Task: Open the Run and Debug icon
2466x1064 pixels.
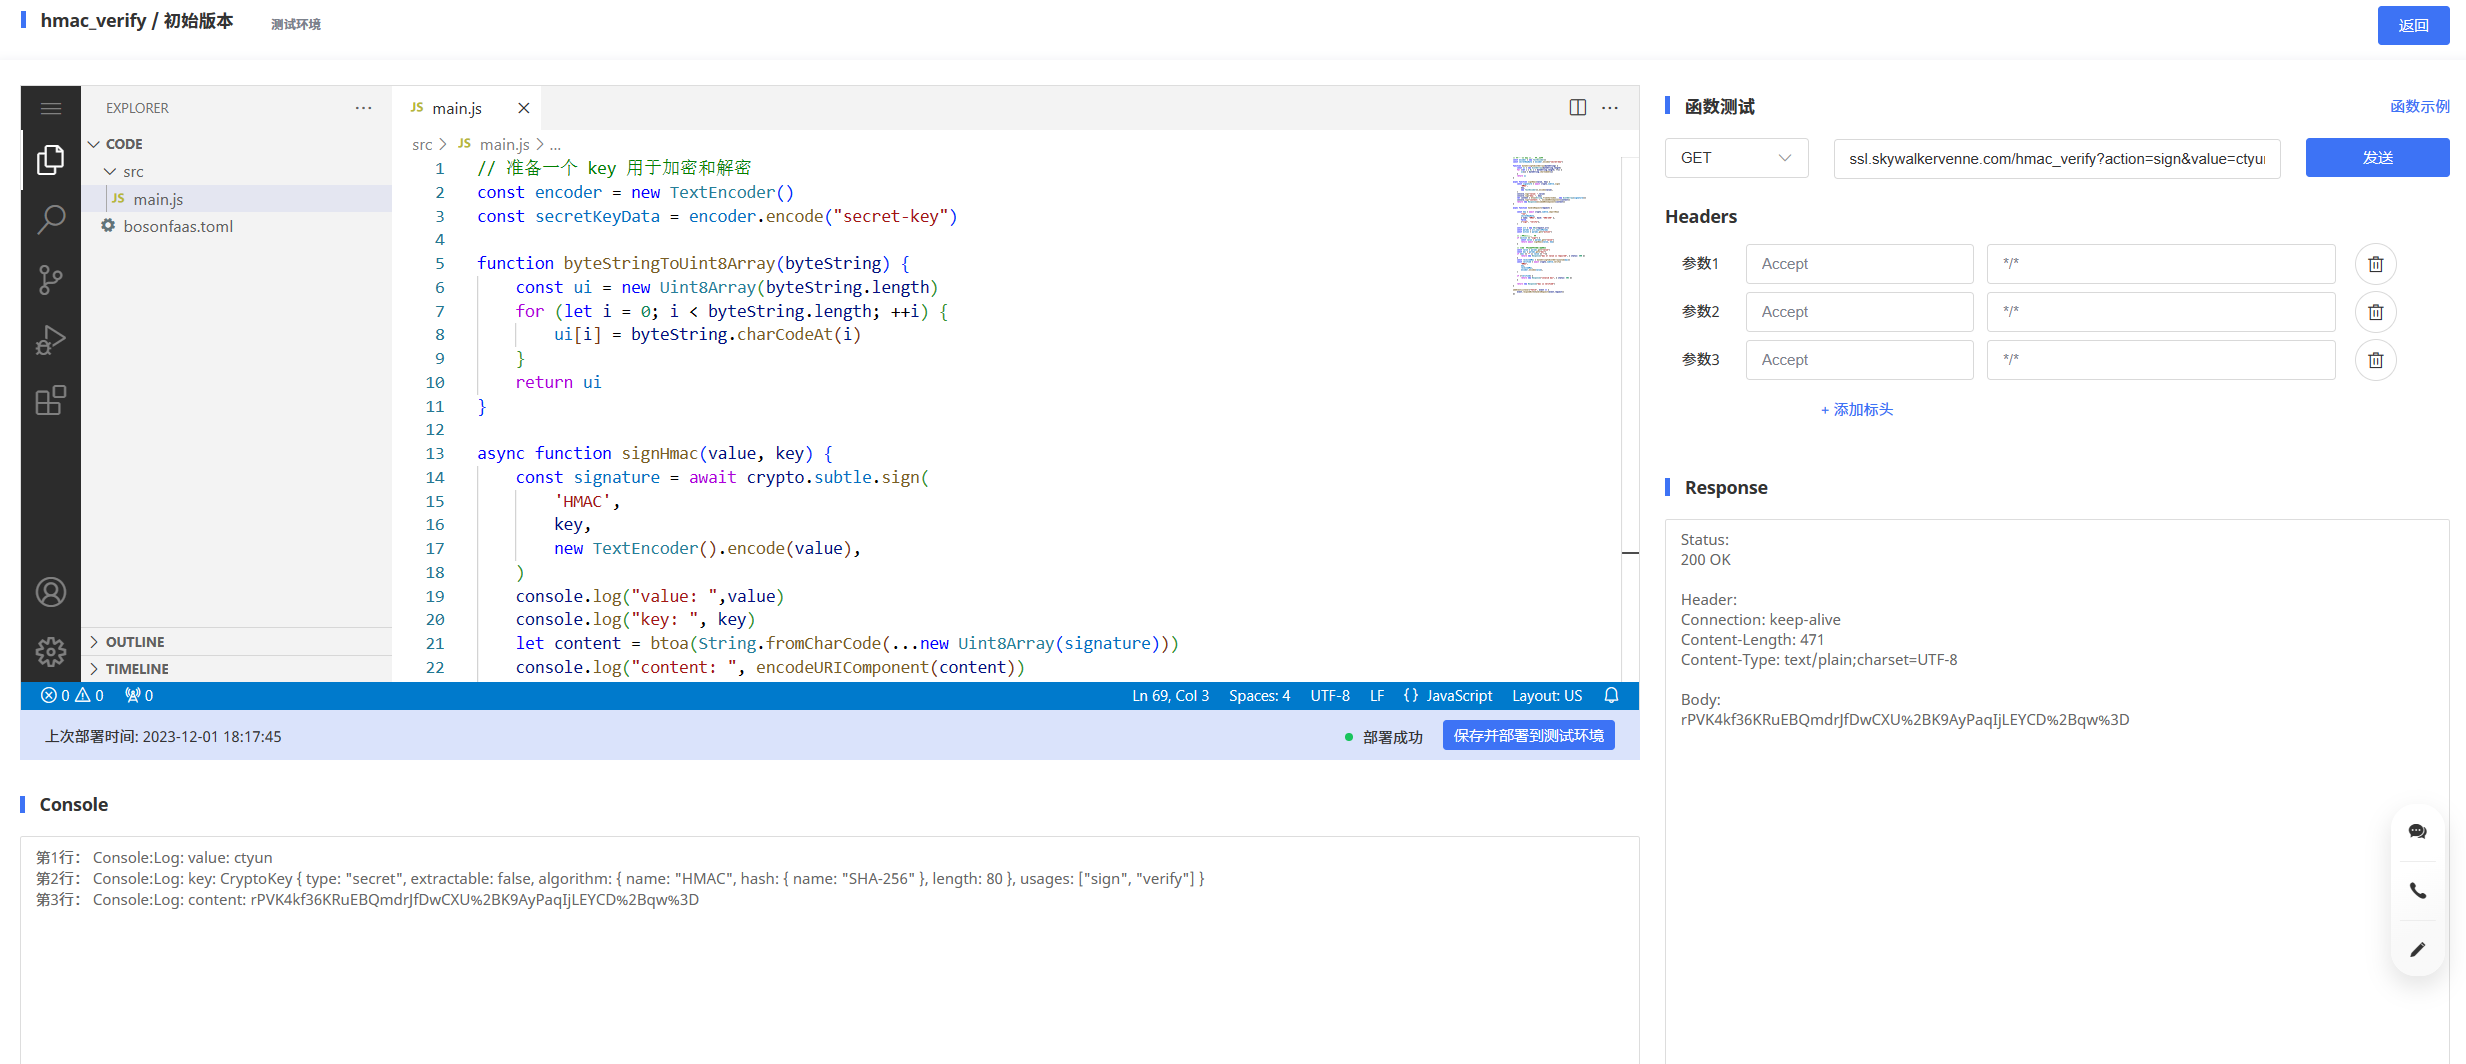Action: point(50,340)
